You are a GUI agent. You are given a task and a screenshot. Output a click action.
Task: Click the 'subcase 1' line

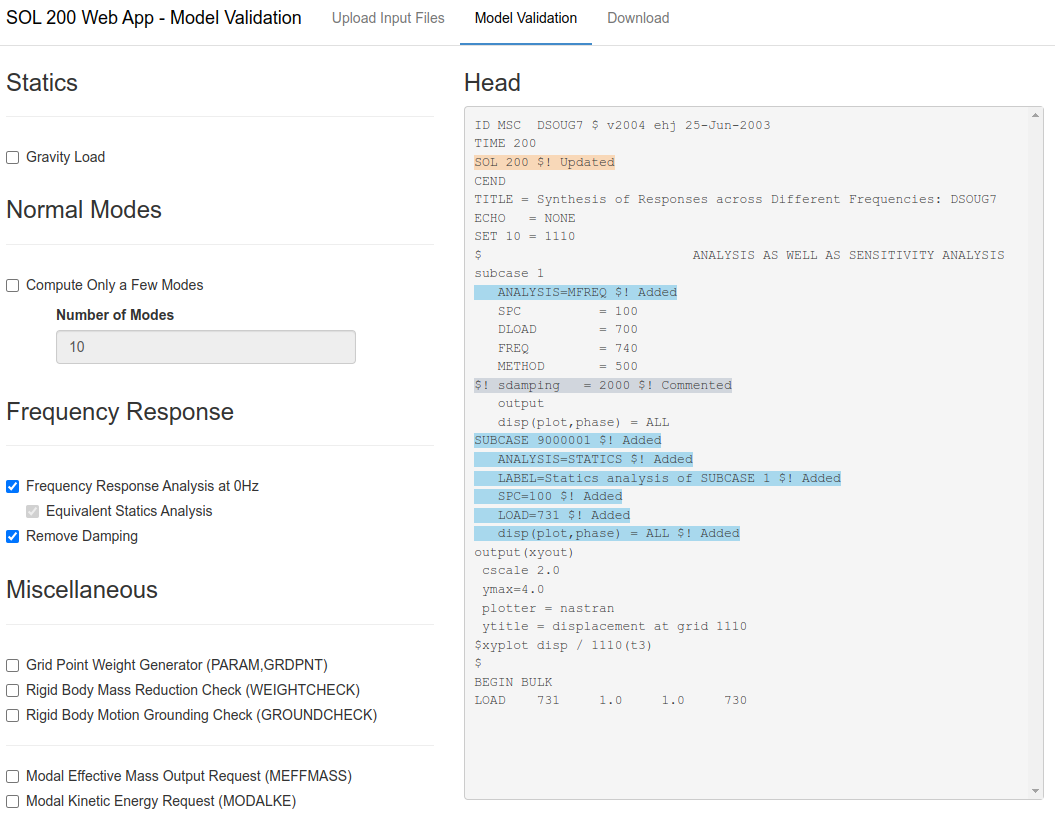click(x=509, y=273)
